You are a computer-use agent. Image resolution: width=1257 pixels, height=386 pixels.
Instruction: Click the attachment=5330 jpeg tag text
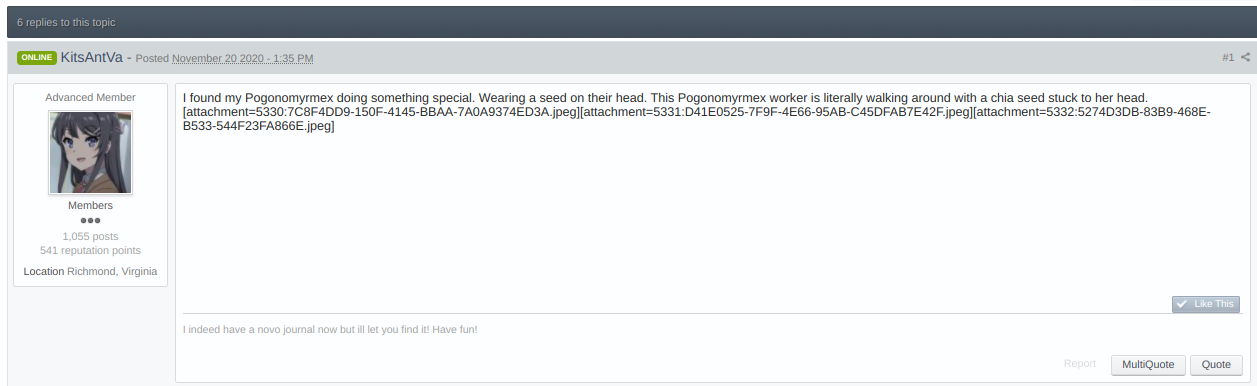(x=381, y=112)
